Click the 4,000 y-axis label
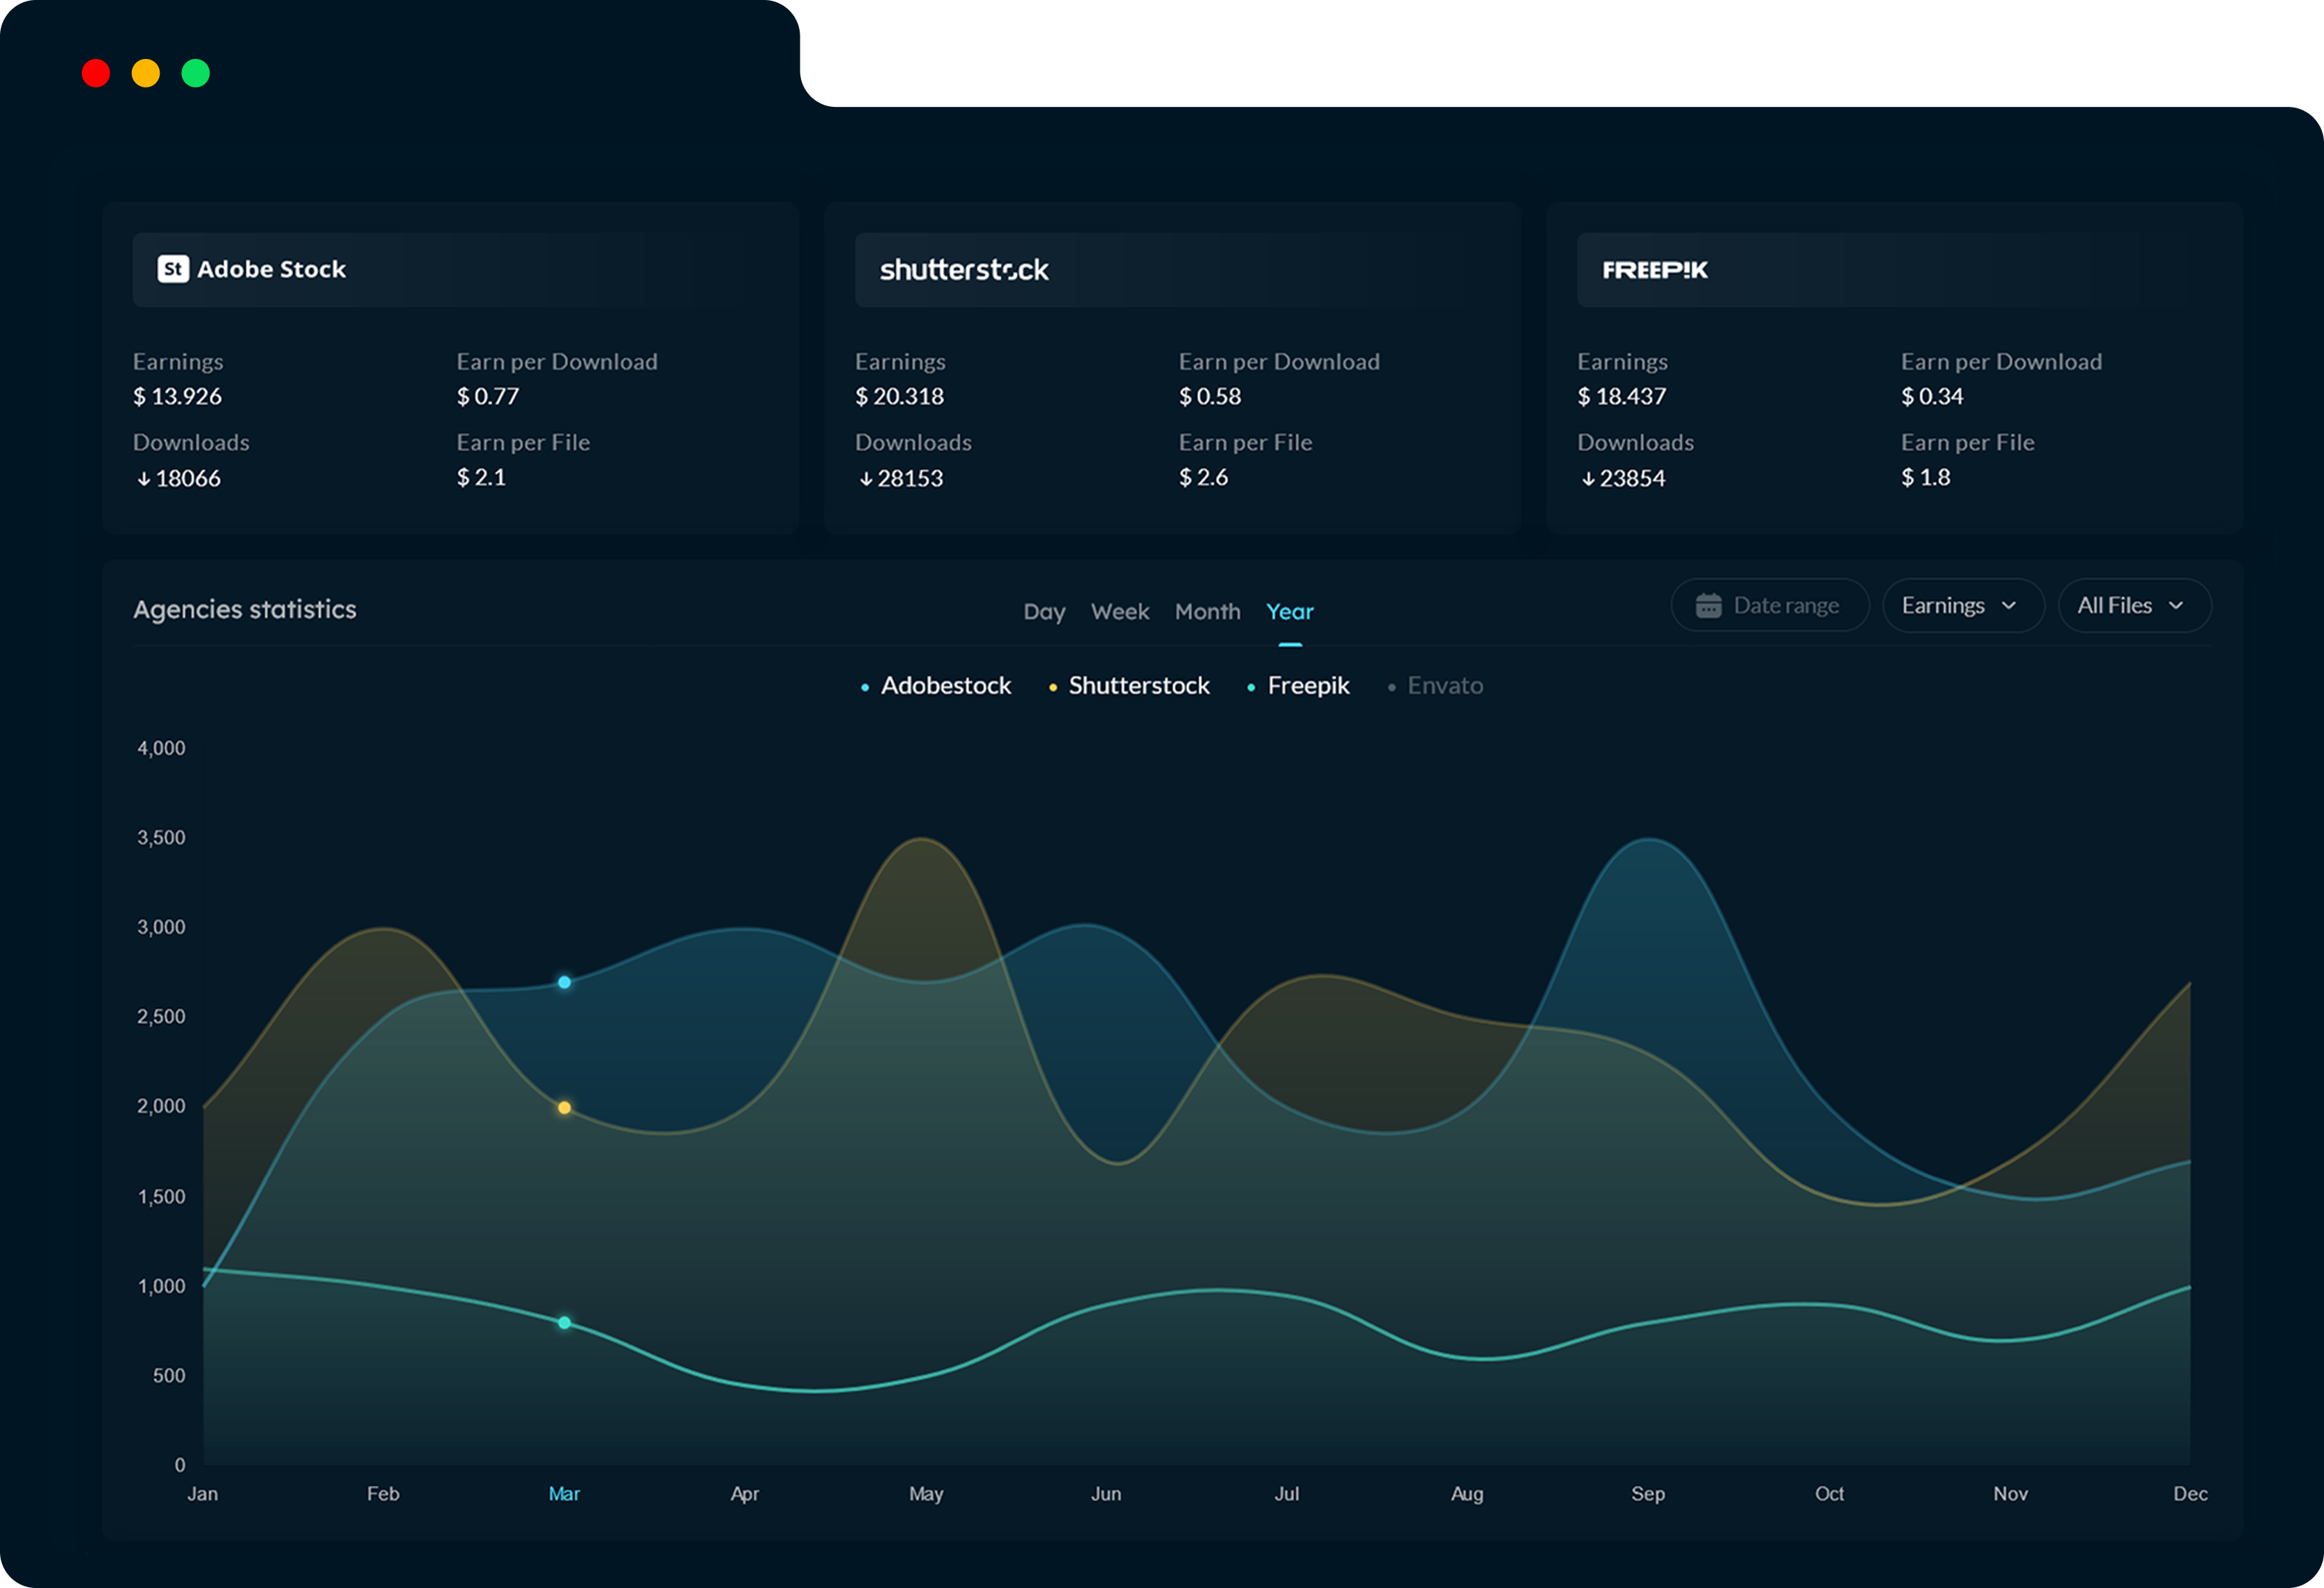2324x1588 pixels. coord(161,749)
